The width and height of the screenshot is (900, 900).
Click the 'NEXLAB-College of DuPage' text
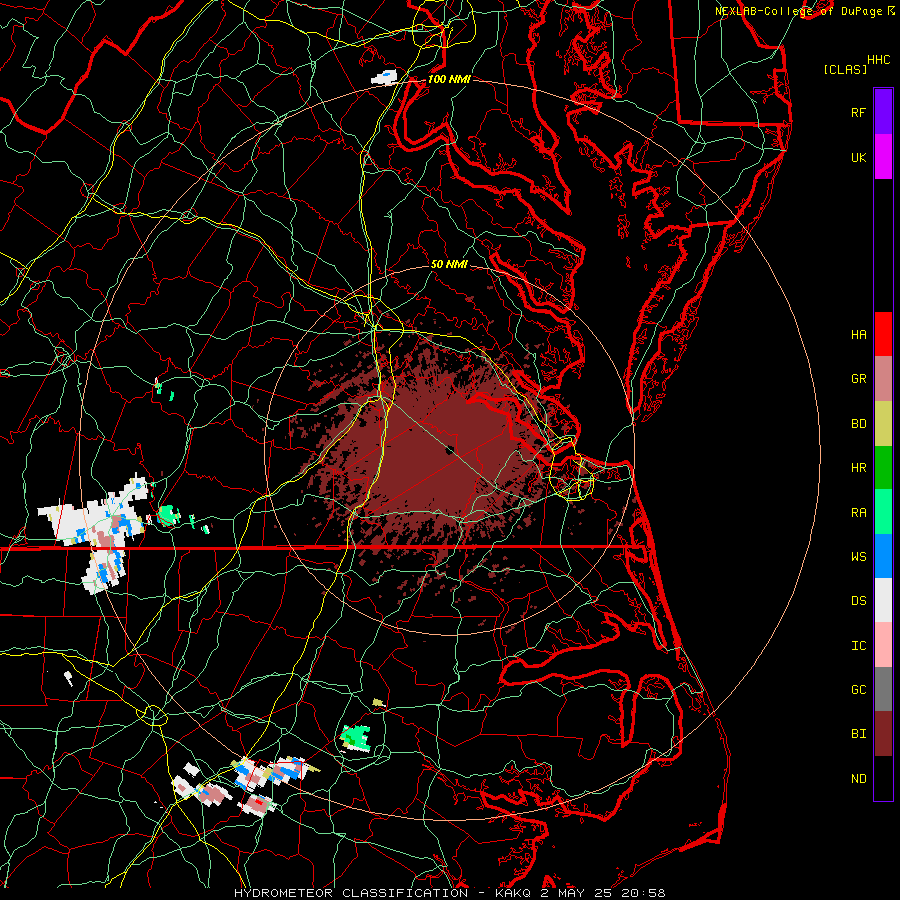click(x=798, y=11)
